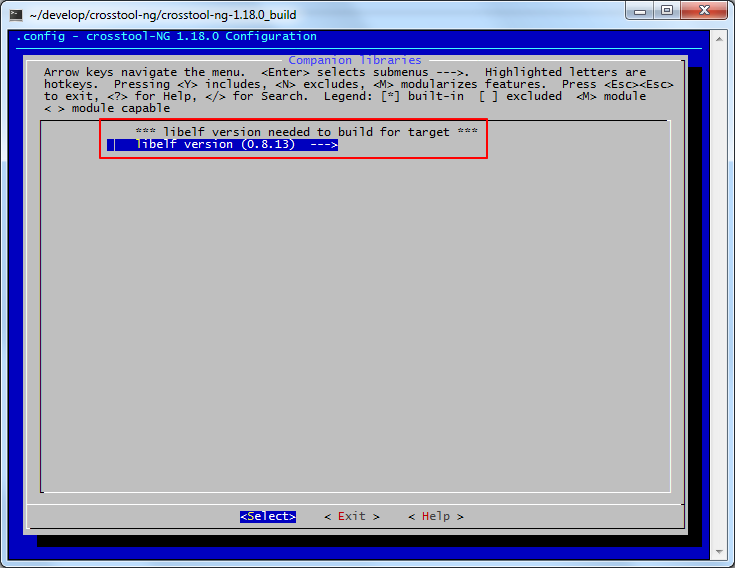
Task: Maximize the terminal window
Action: [x=667, y=11]
